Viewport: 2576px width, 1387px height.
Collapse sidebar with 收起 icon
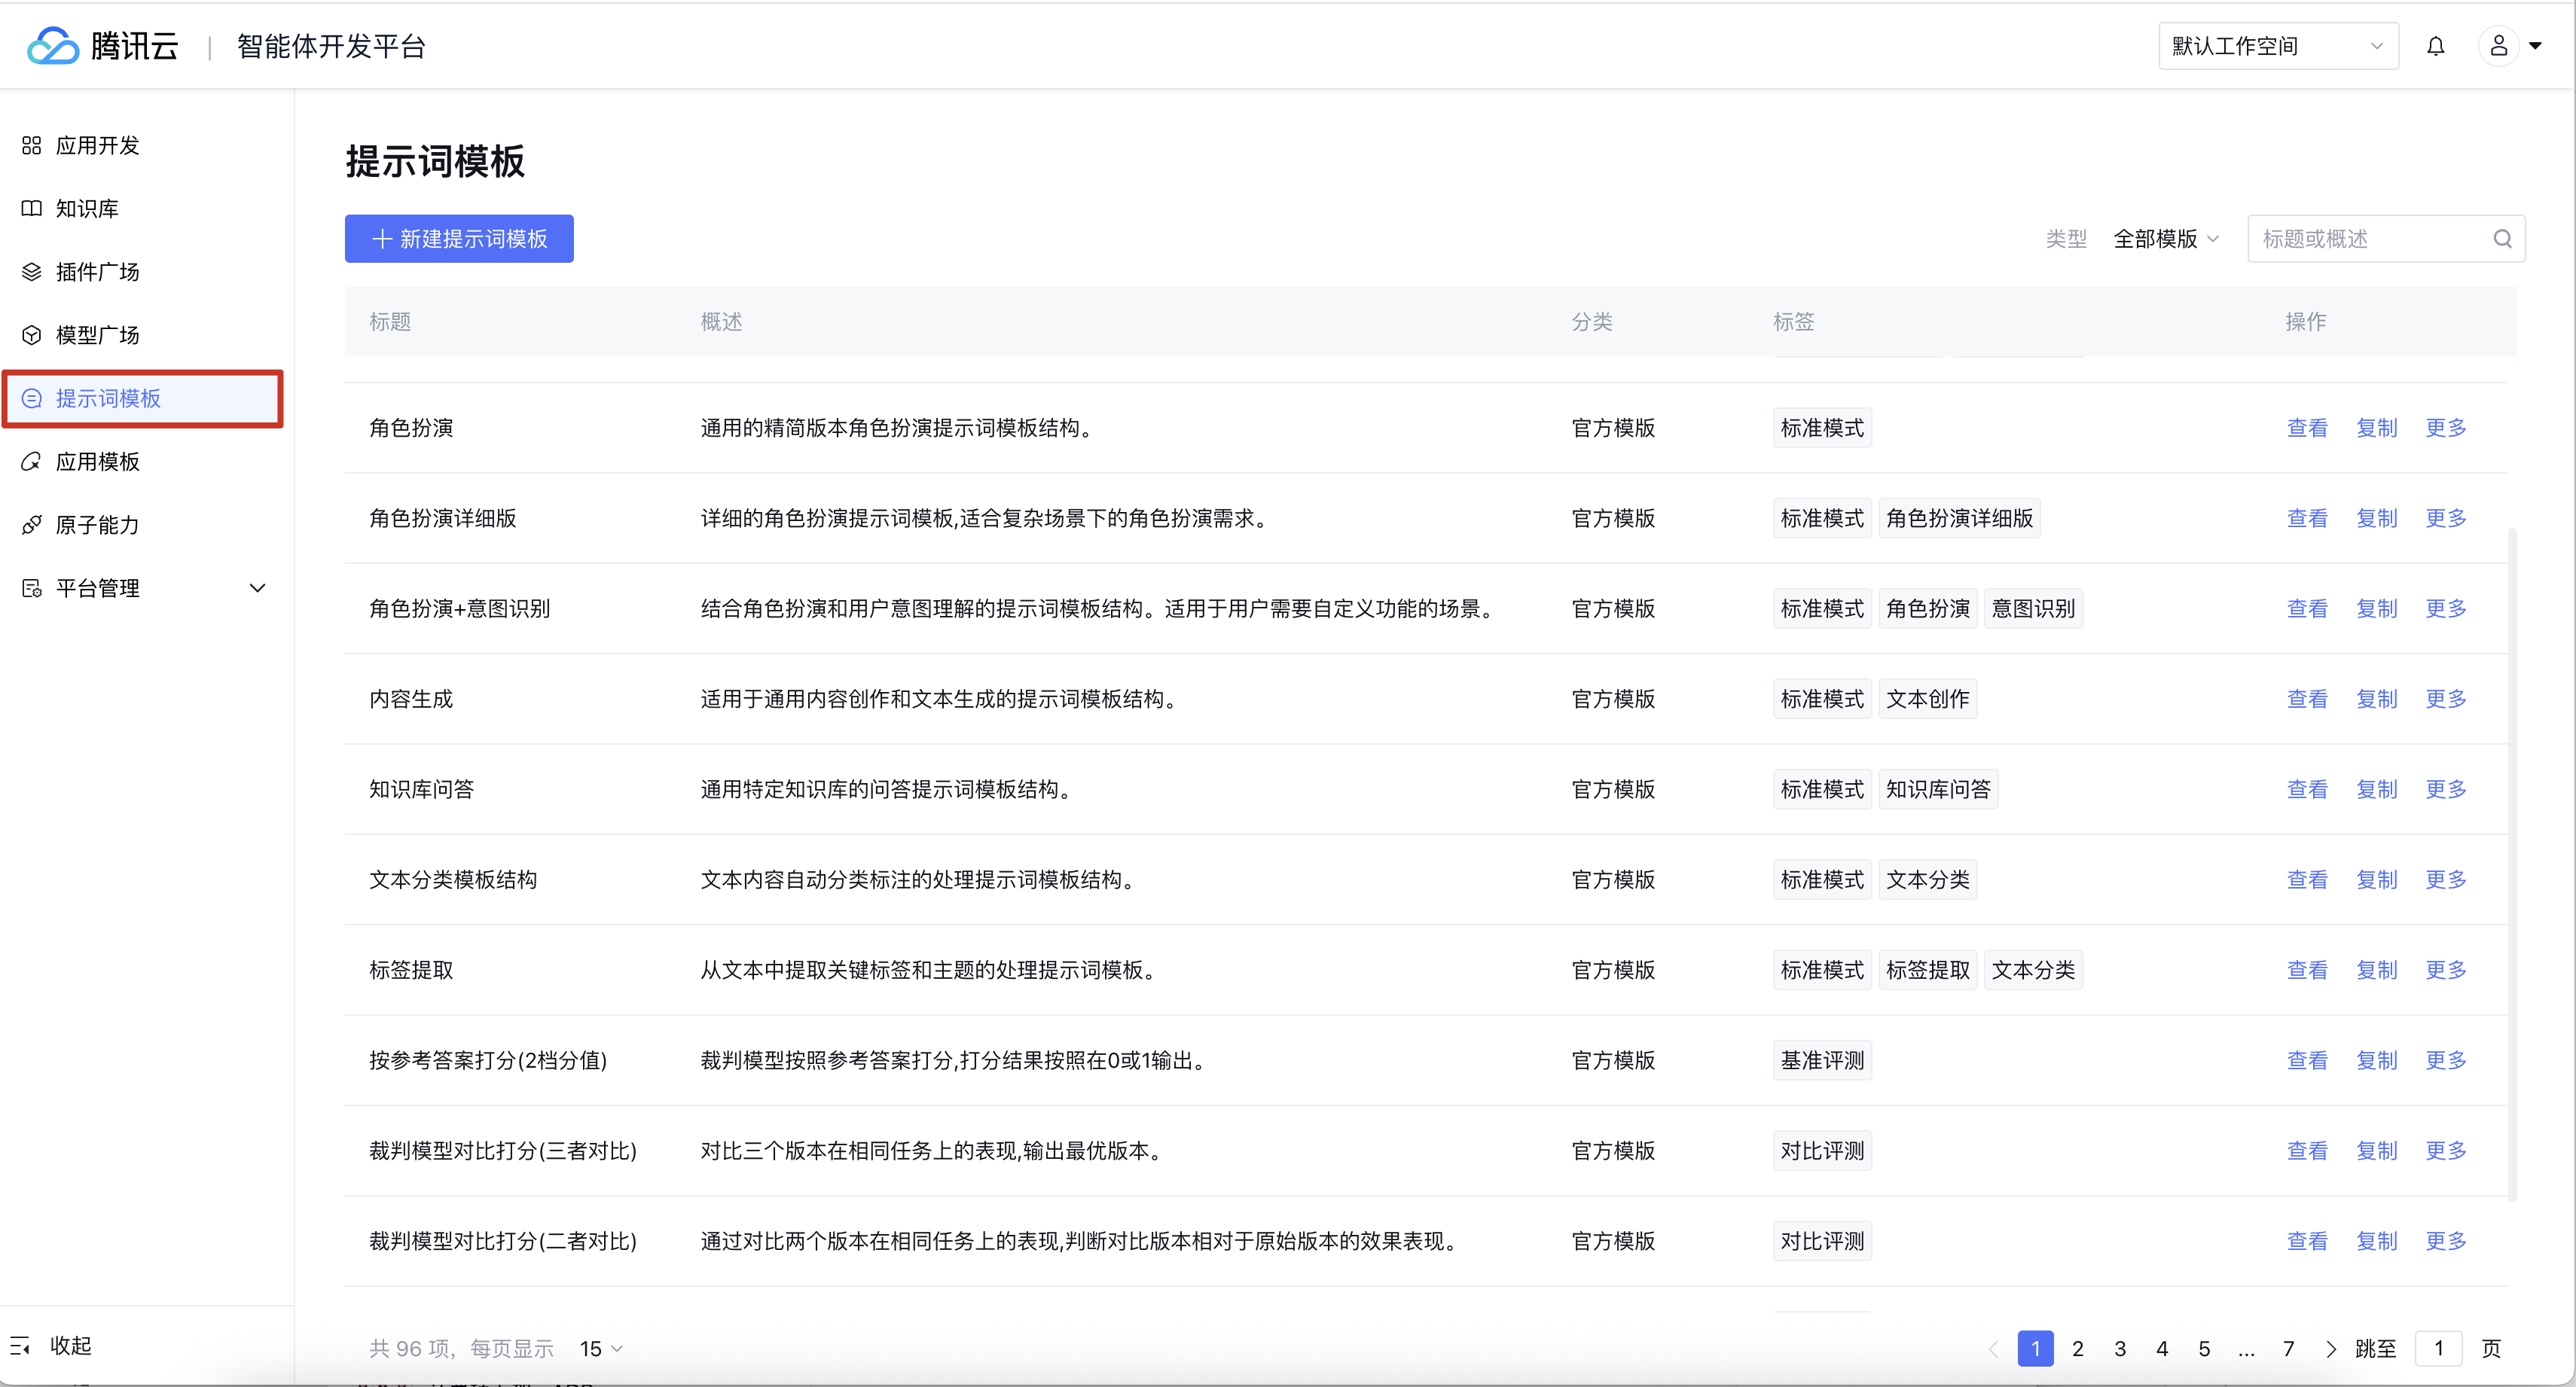(20, 1346)
